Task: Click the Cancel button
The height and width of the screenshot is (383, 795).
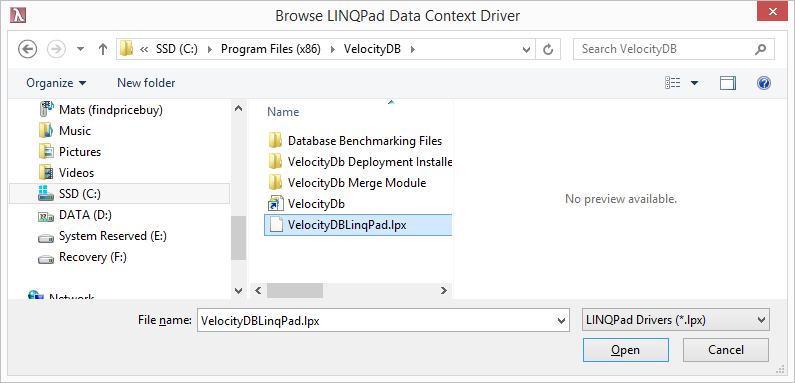Action: pos(726,350)
